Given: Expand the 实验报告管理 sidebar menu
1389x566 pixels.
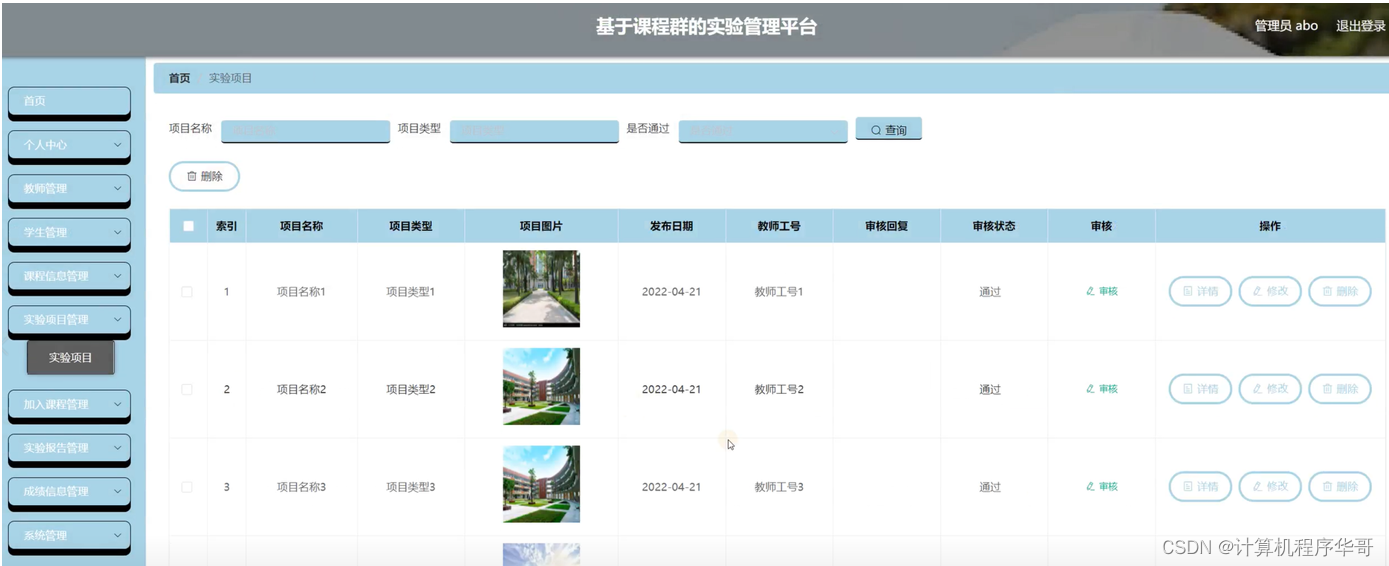Looking at the screenshot, I should coord(69,448).
